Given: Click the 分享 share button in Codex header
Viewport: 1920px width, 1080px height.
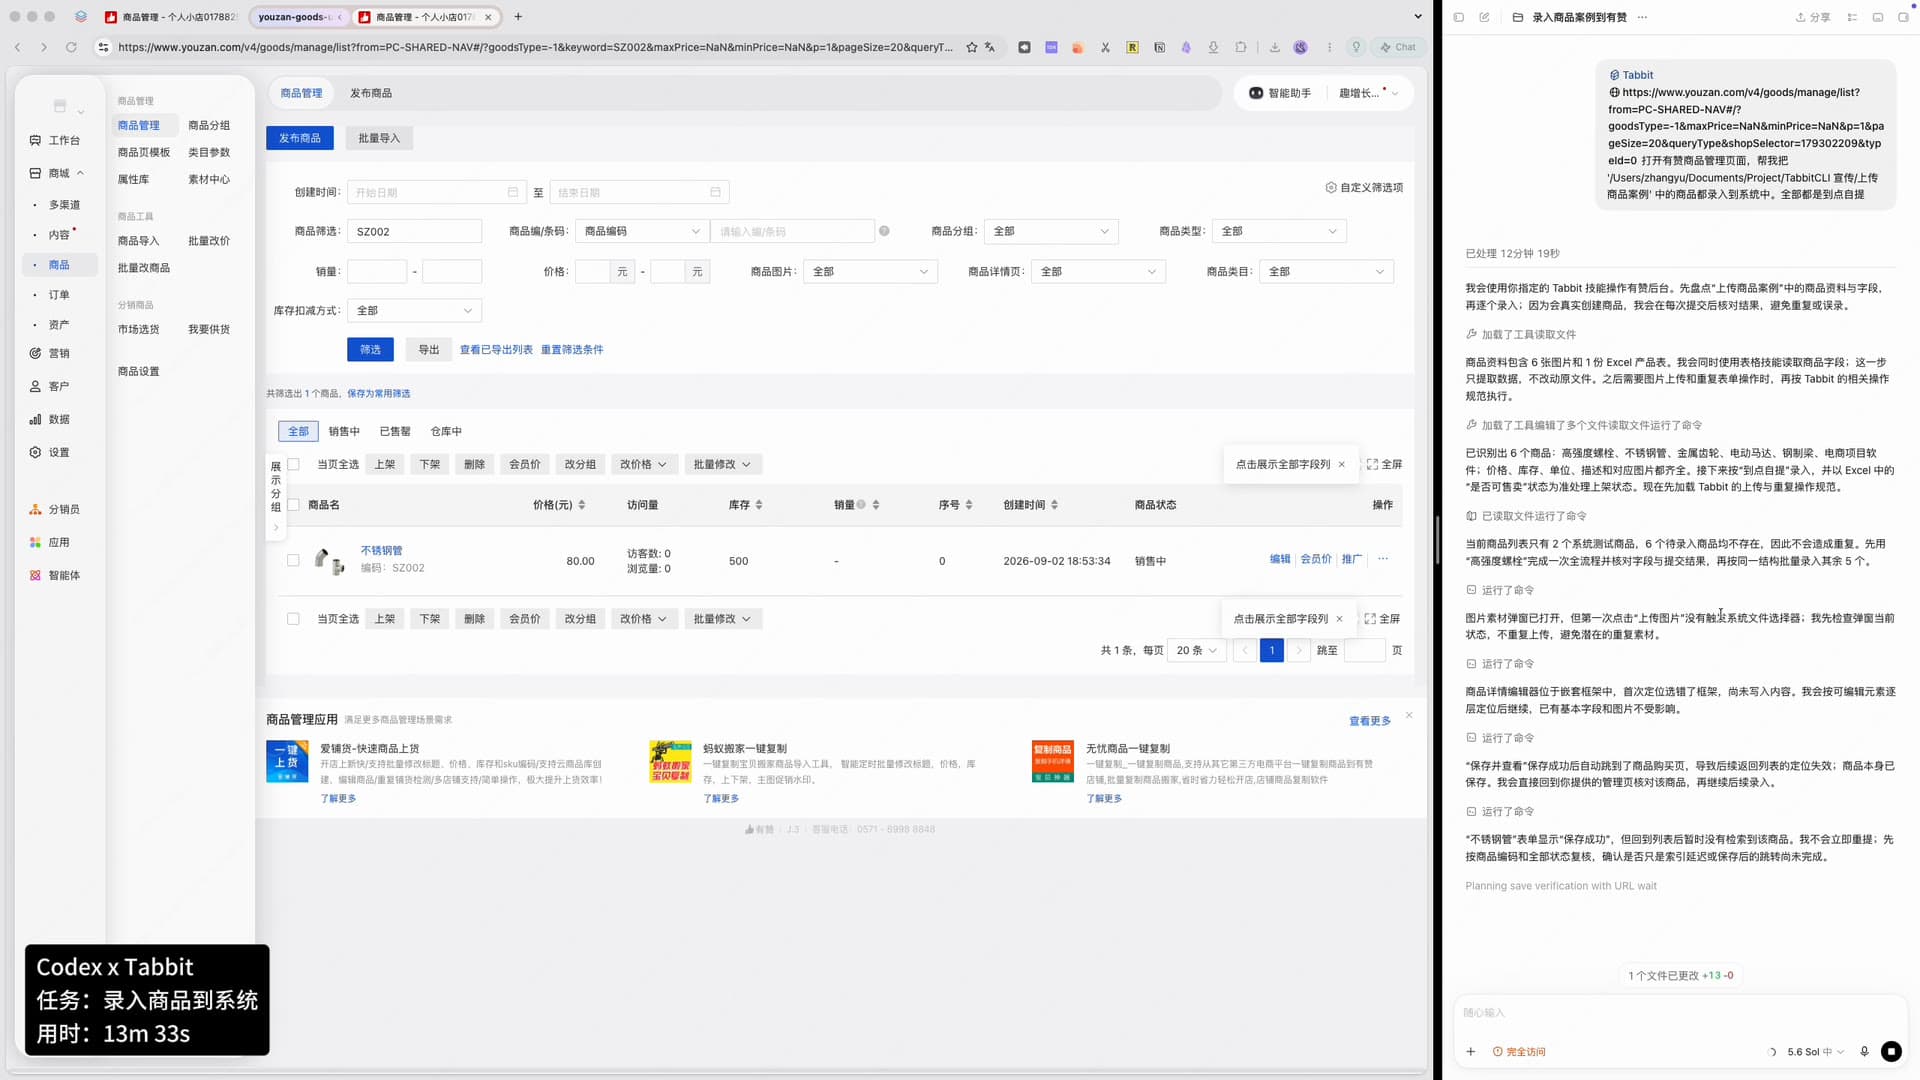Looking at the screenshot, I should [x=1813, y=17].
